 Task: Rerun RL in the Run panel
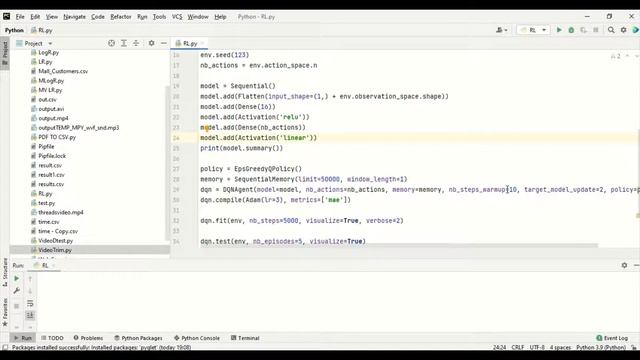click(x=17, y=278)
